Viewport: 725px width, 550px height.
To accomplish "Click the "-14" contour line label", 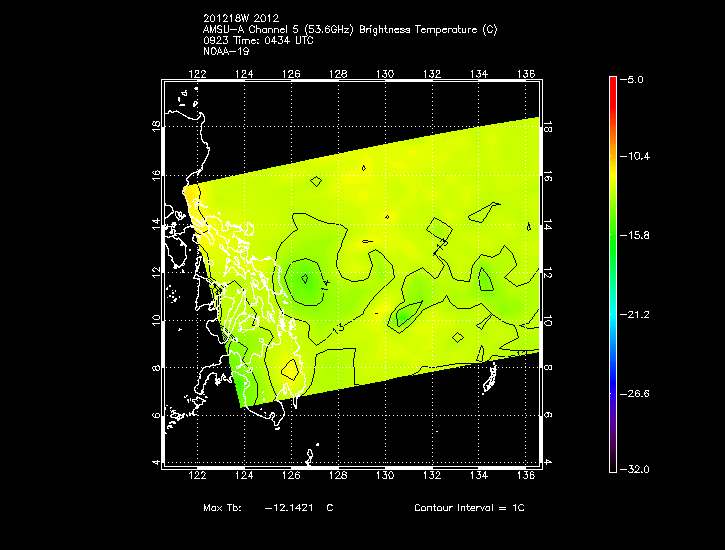I will (326, 285).
